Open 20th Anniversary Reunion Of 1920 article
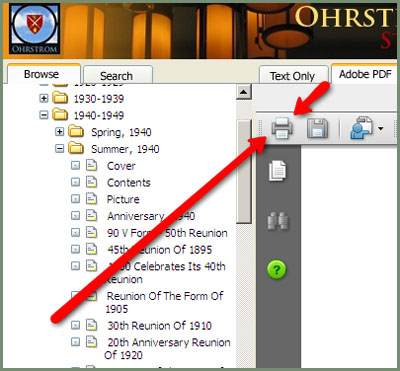Image resolution: width=400 pixels, height=371 pixels. [x=167, y=348]
